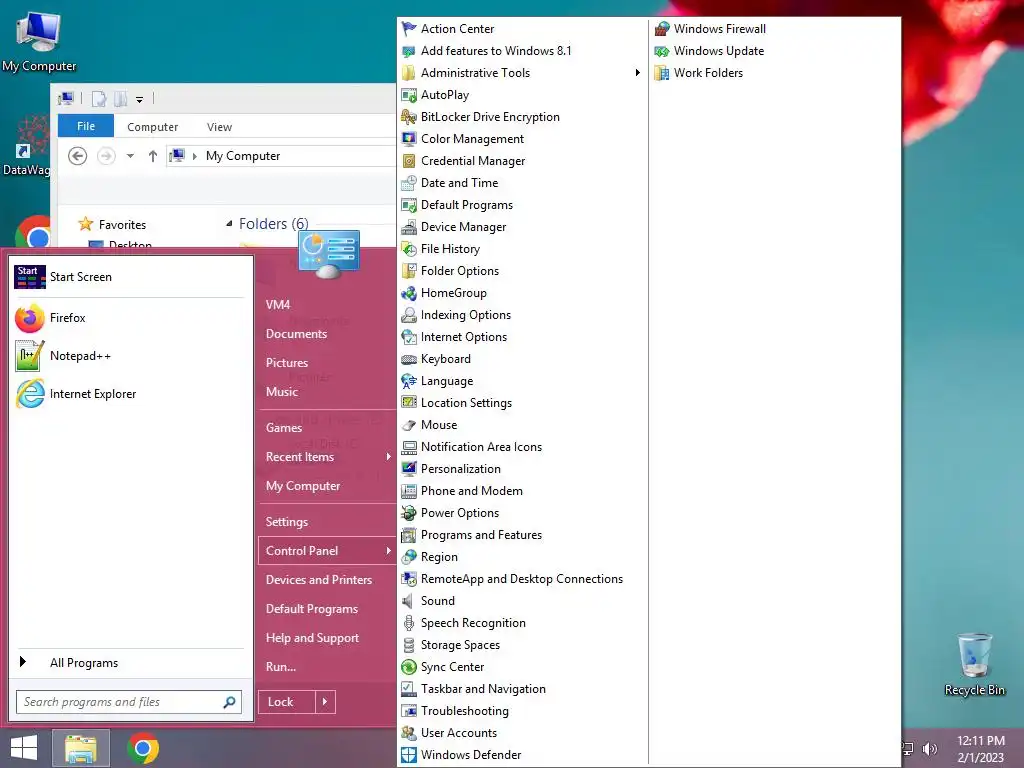Screen dimensions: 1024x768
Task: Click volume speaker icon in tray
Action: 929,749
